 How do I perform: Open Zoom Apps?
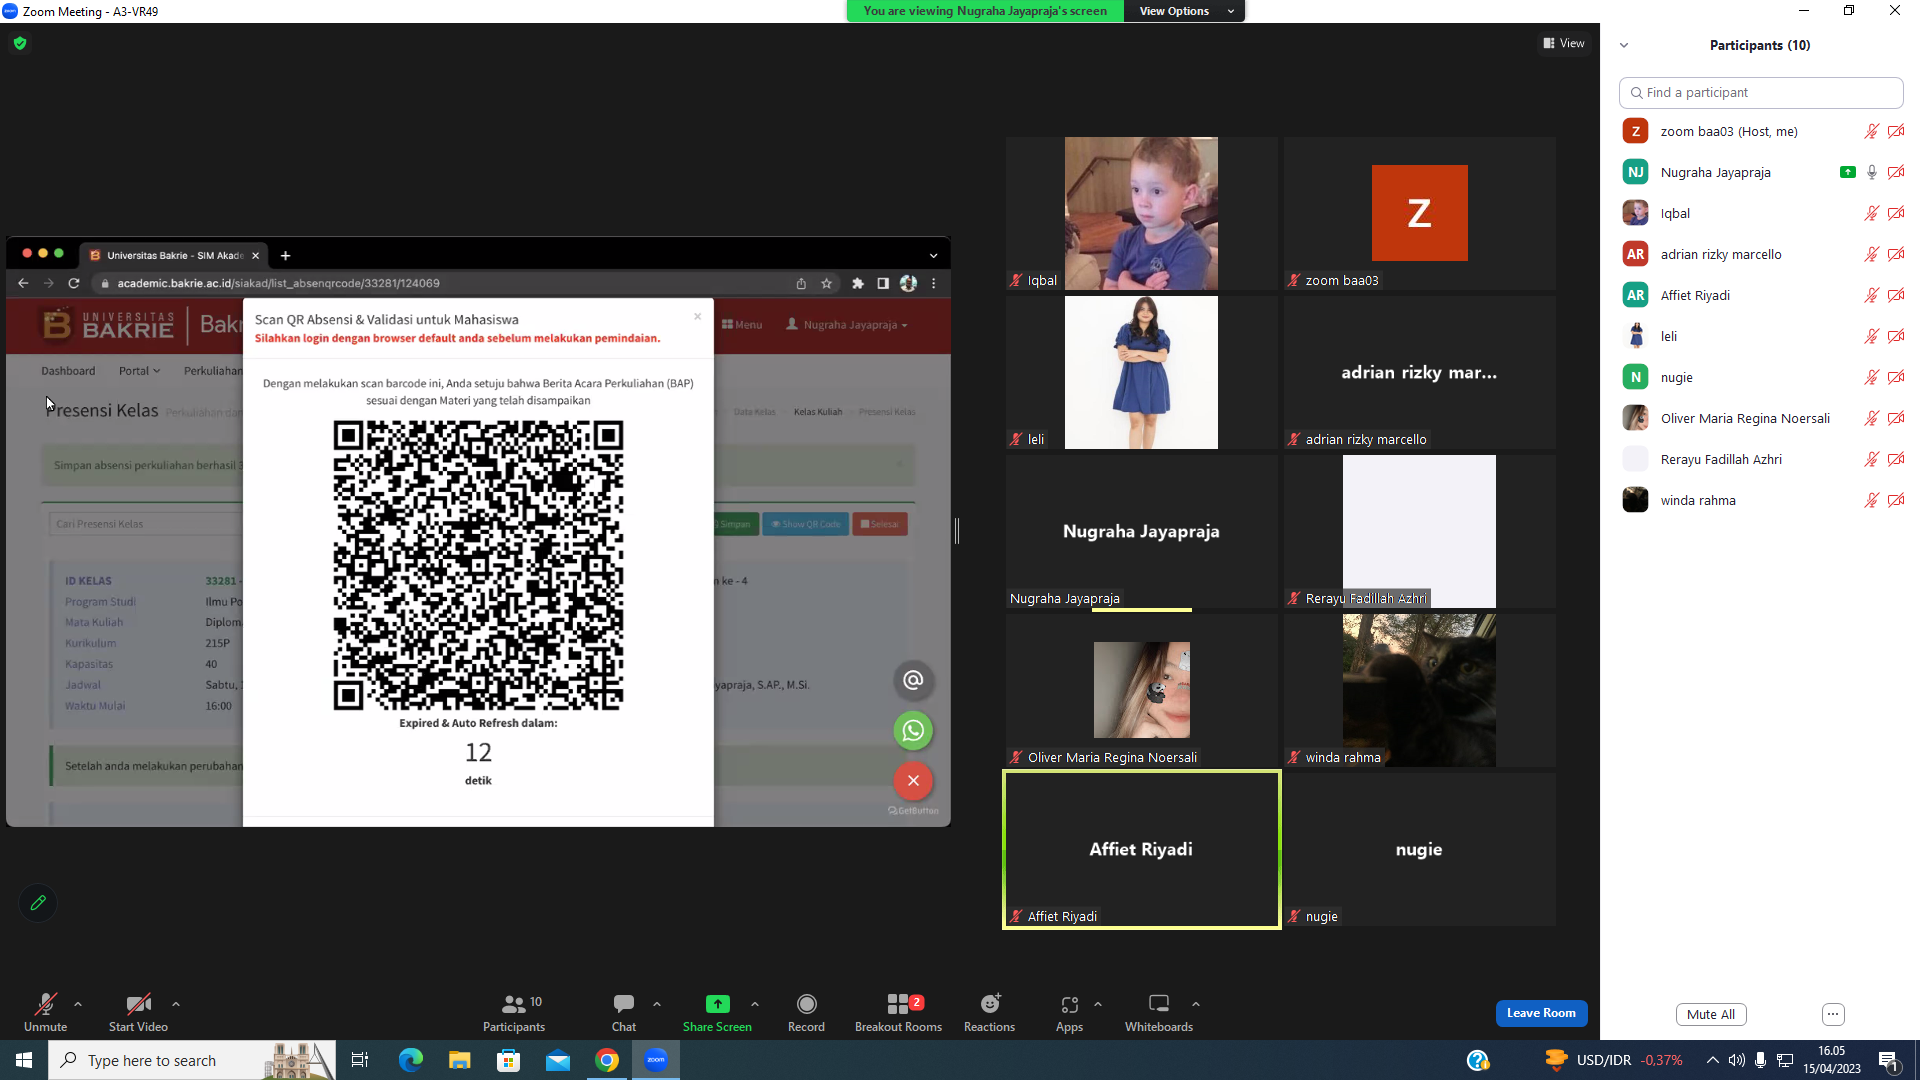[1069, 1012]
